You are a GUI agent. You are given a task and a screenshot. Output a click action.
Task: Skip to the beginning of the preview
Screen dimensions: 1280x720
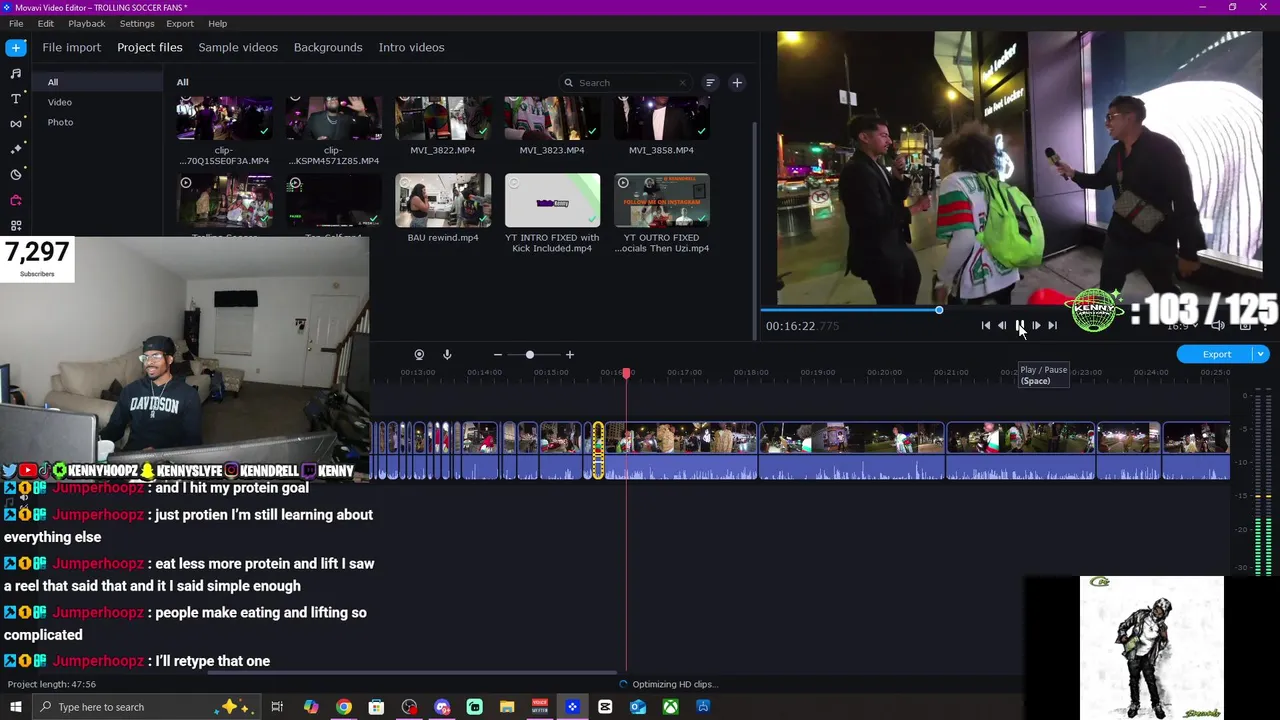[x=986, y=326]
